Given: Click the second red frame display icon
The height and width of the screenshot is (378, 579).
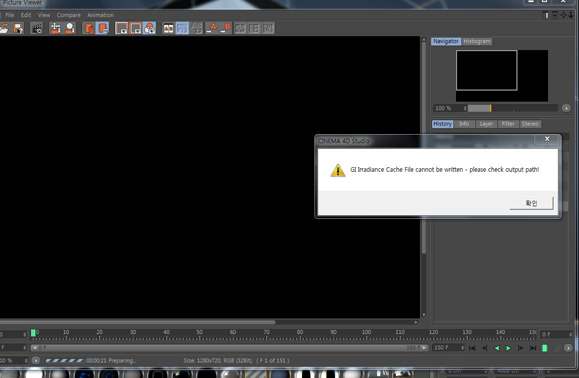Looking at the screenshot, I should [136, 28].
